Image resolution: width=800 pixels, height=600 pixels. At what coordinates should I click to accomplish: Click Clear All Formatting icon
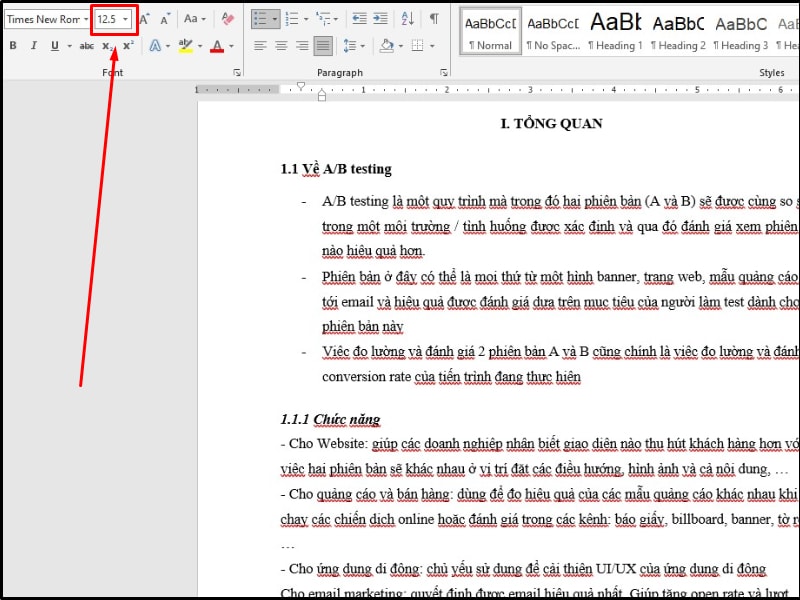[x=228, y=19]
